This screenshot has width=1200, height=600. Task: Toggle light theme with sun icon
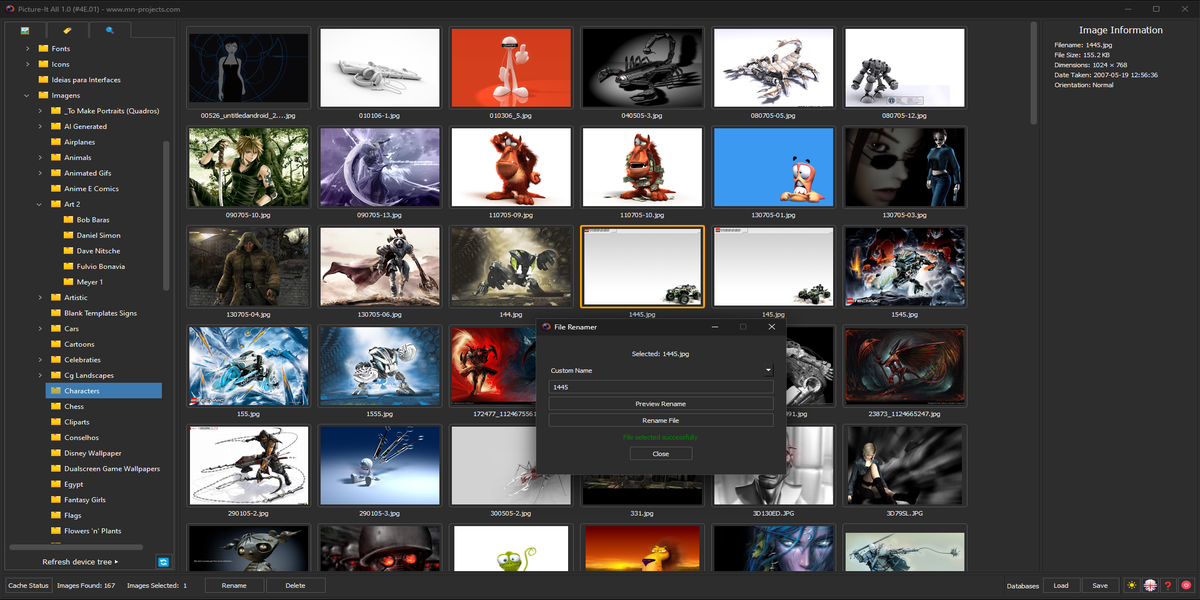pyautogui.click(x=1132, y=585)
